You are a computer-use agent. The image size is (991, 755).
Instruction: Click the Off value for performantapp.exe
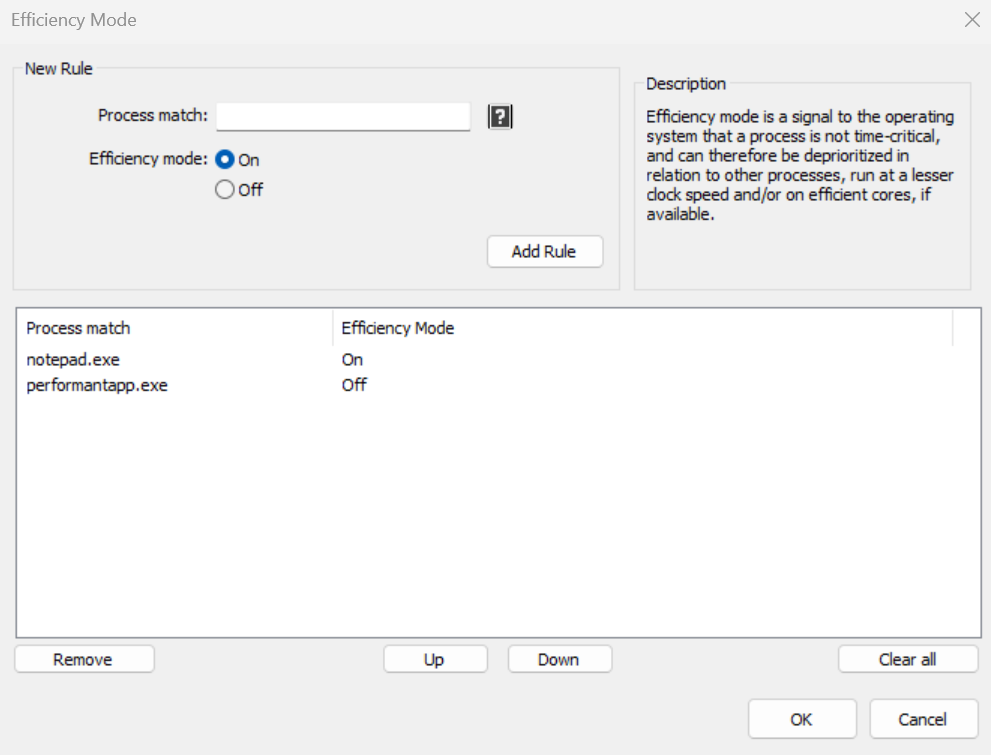pyautogui.click(x=354, y=385)
